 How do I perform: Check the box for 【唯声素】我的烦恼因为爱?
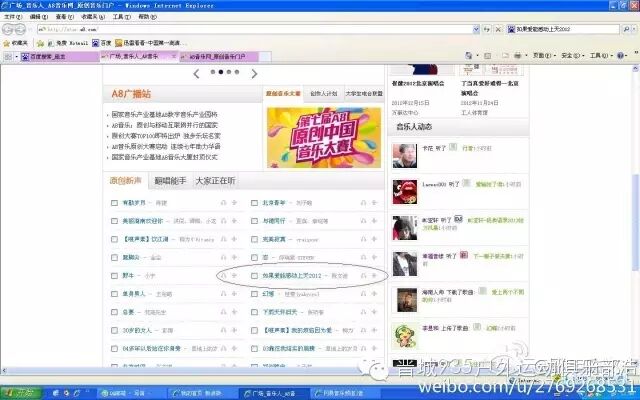[x=254, y=330]
